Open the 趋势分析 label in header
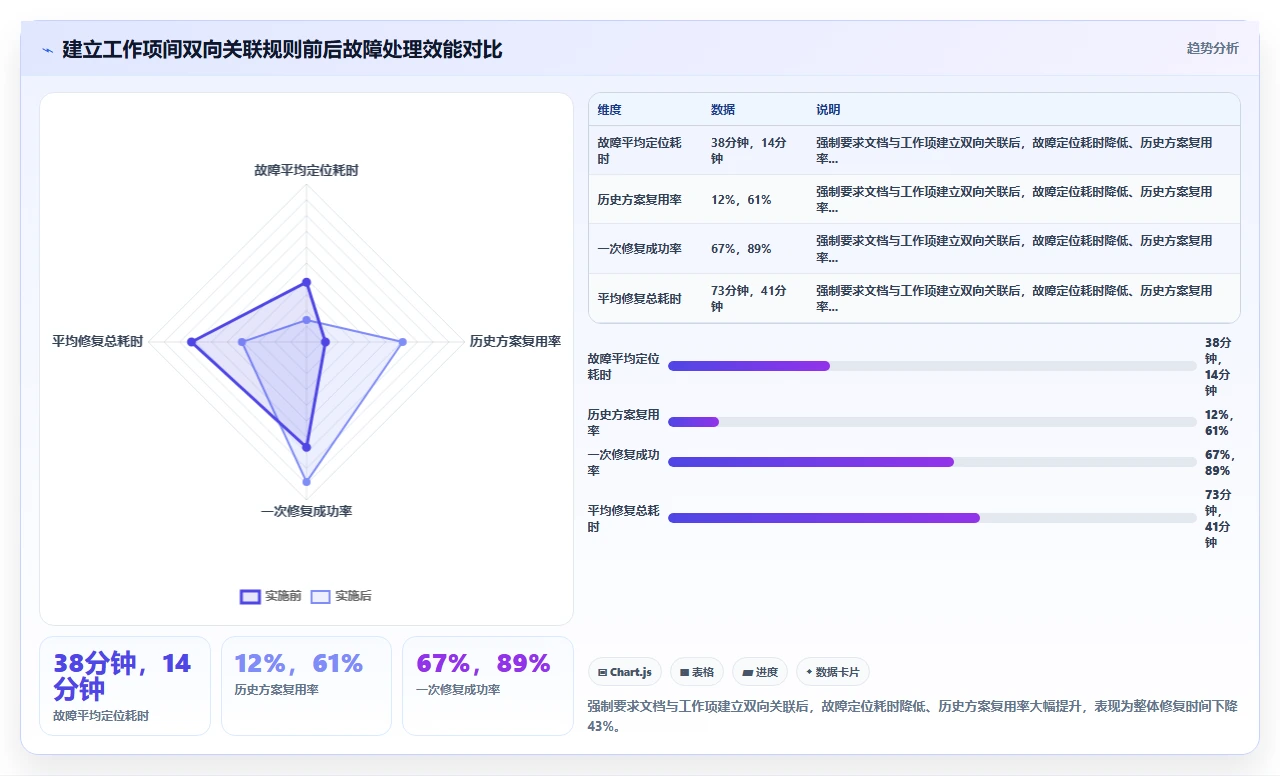 click(x=1212, y=48)
